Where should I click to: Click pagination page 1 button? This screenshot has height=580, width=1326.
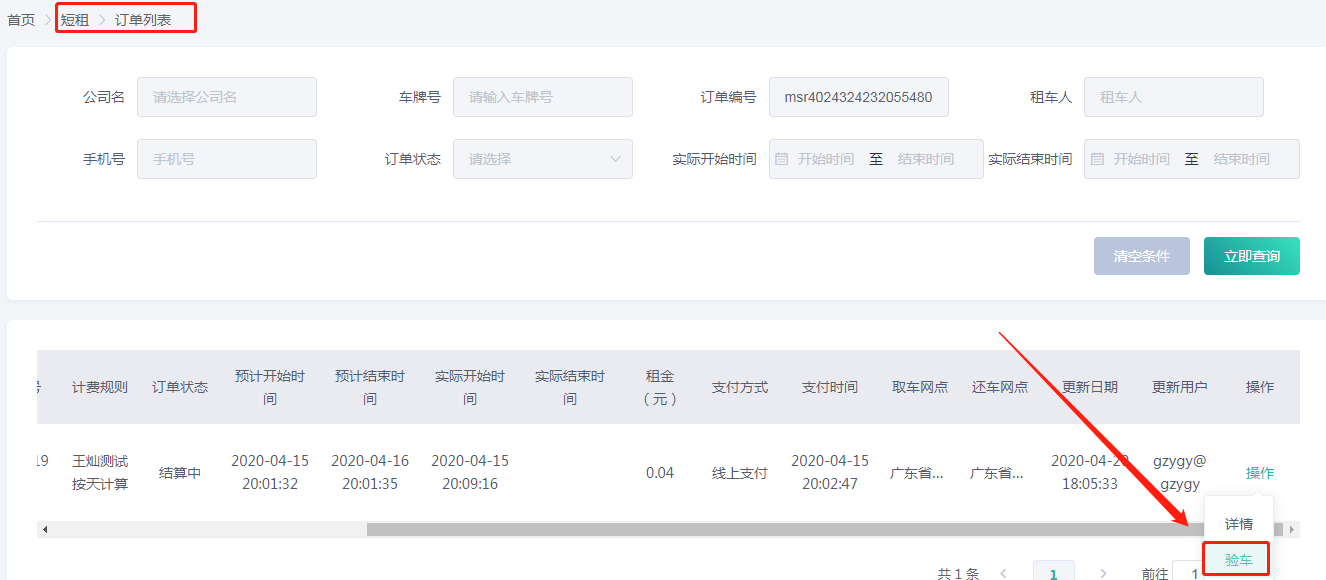click(1053, 574)
